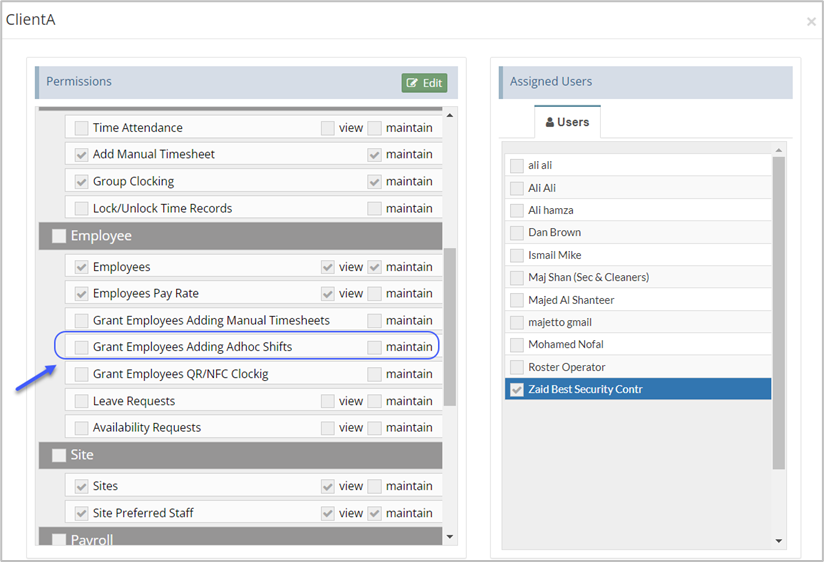Toggle Time Attendance maintain checkbox

pos(374,128)
